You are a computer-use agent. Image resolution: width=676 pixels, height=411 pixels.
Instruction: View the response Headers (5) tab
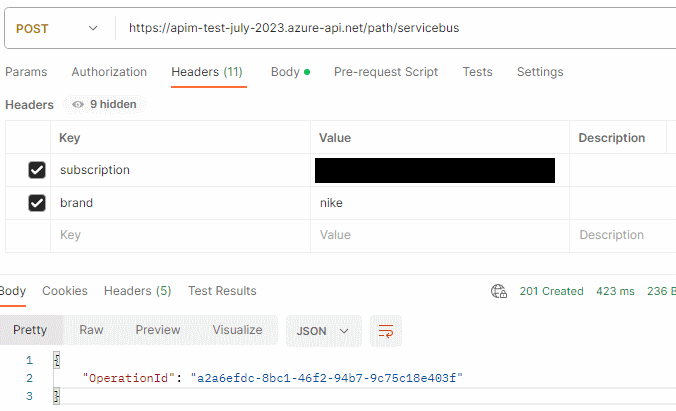137,291
